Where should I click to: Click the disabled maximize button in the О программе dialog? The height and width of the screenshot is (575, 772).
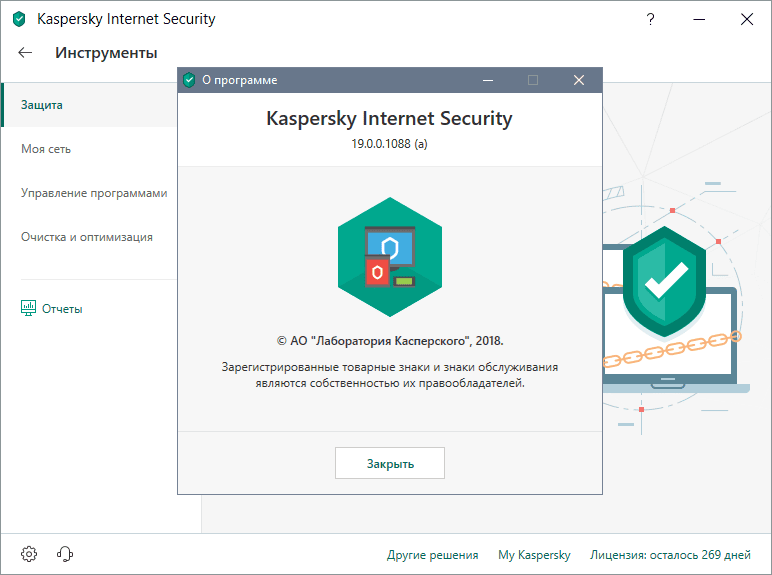[x=533, y=80]
